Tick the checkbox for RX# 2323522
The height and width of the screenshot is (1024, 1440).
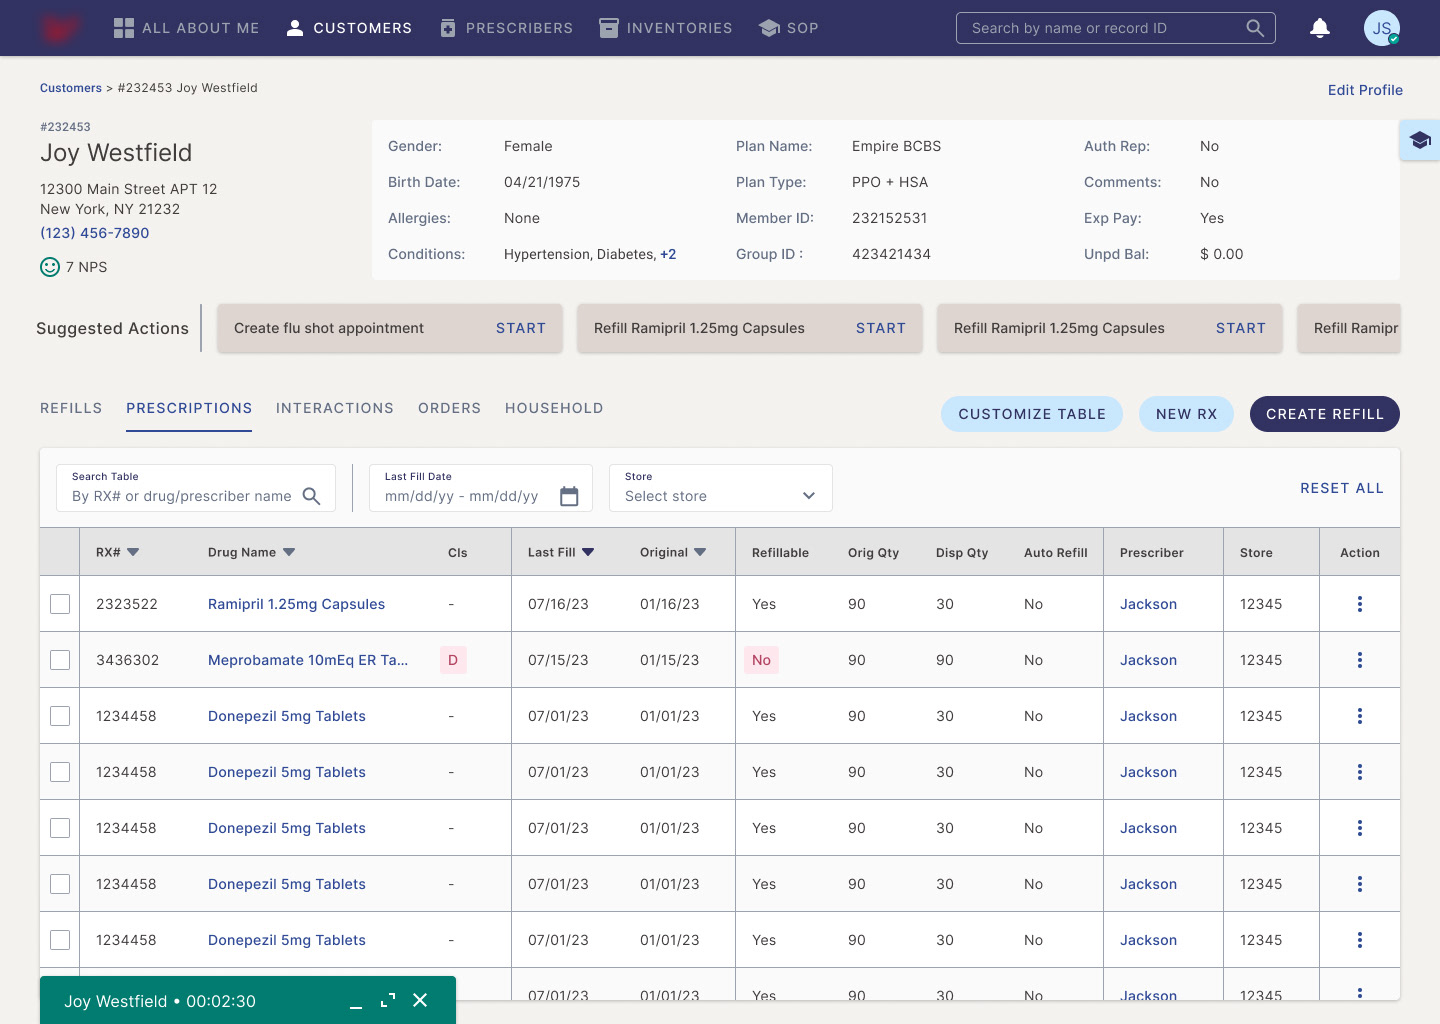(60, 604)
